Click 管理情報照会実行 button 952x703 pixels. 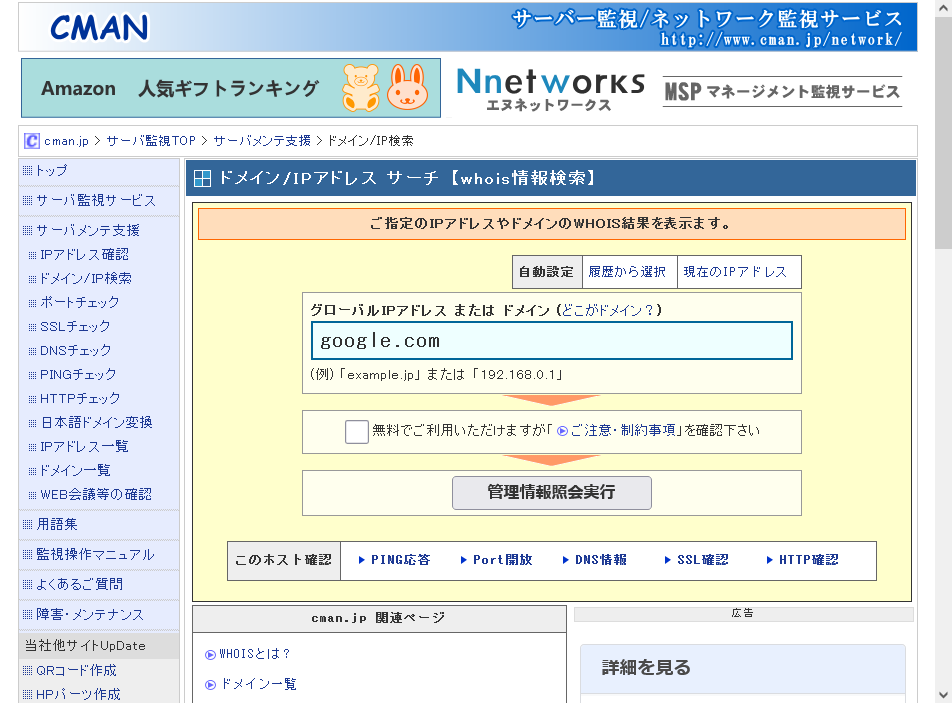(x=551, y=492)
